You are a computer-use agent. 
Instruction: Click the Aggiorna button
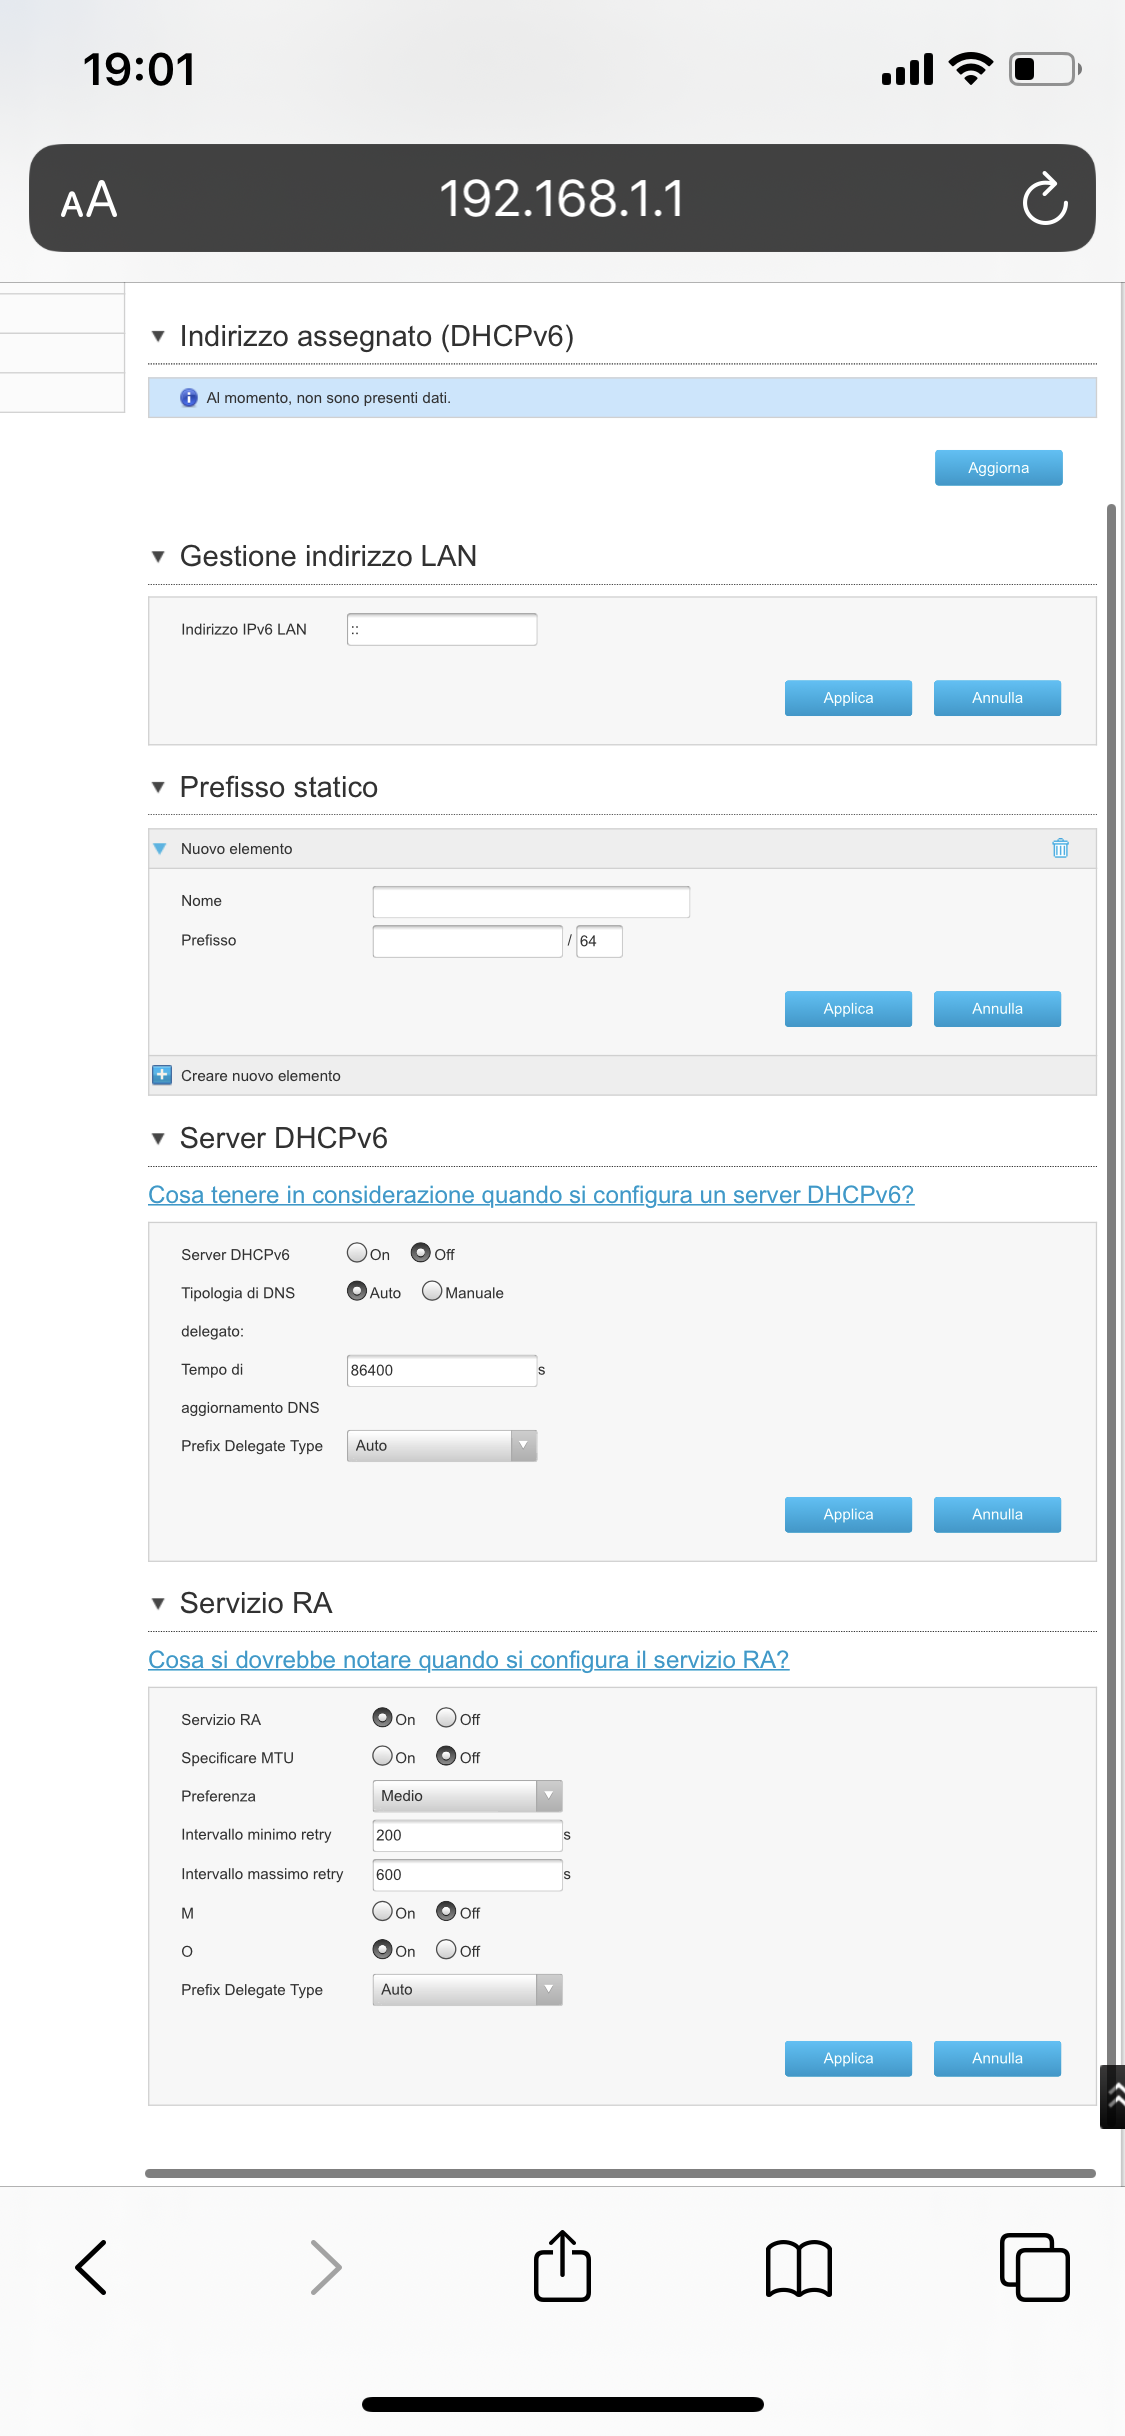[998, 468]
